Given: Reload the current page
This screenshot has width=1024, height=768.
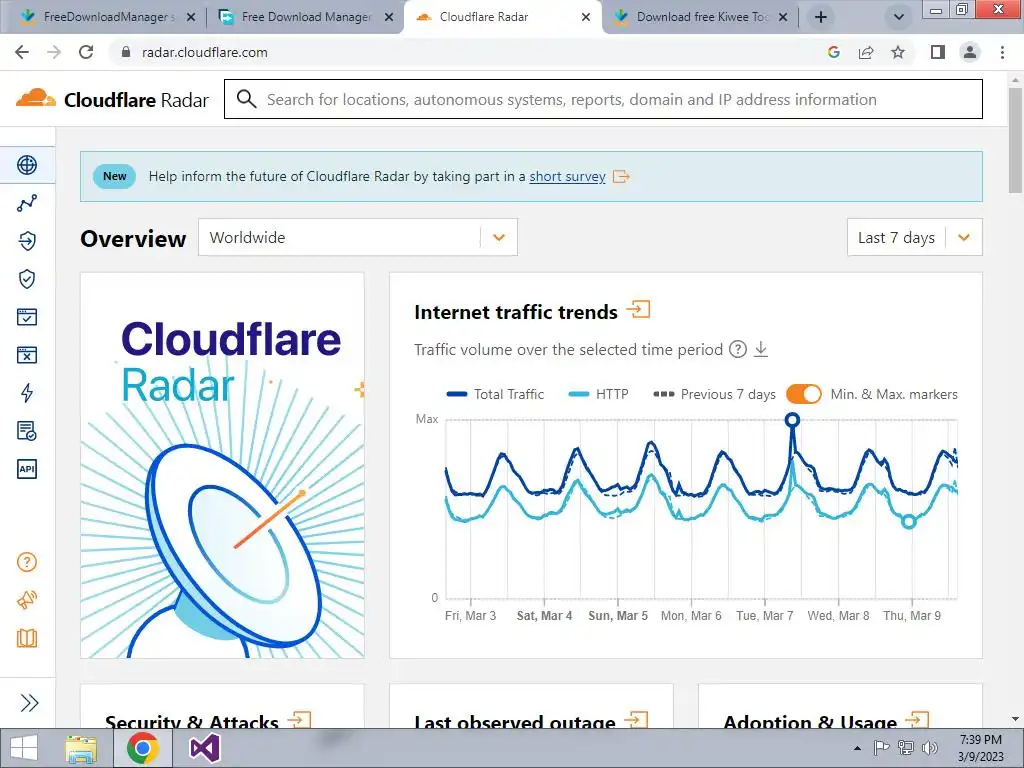Looking at the screenshot, I should [86, 52].
